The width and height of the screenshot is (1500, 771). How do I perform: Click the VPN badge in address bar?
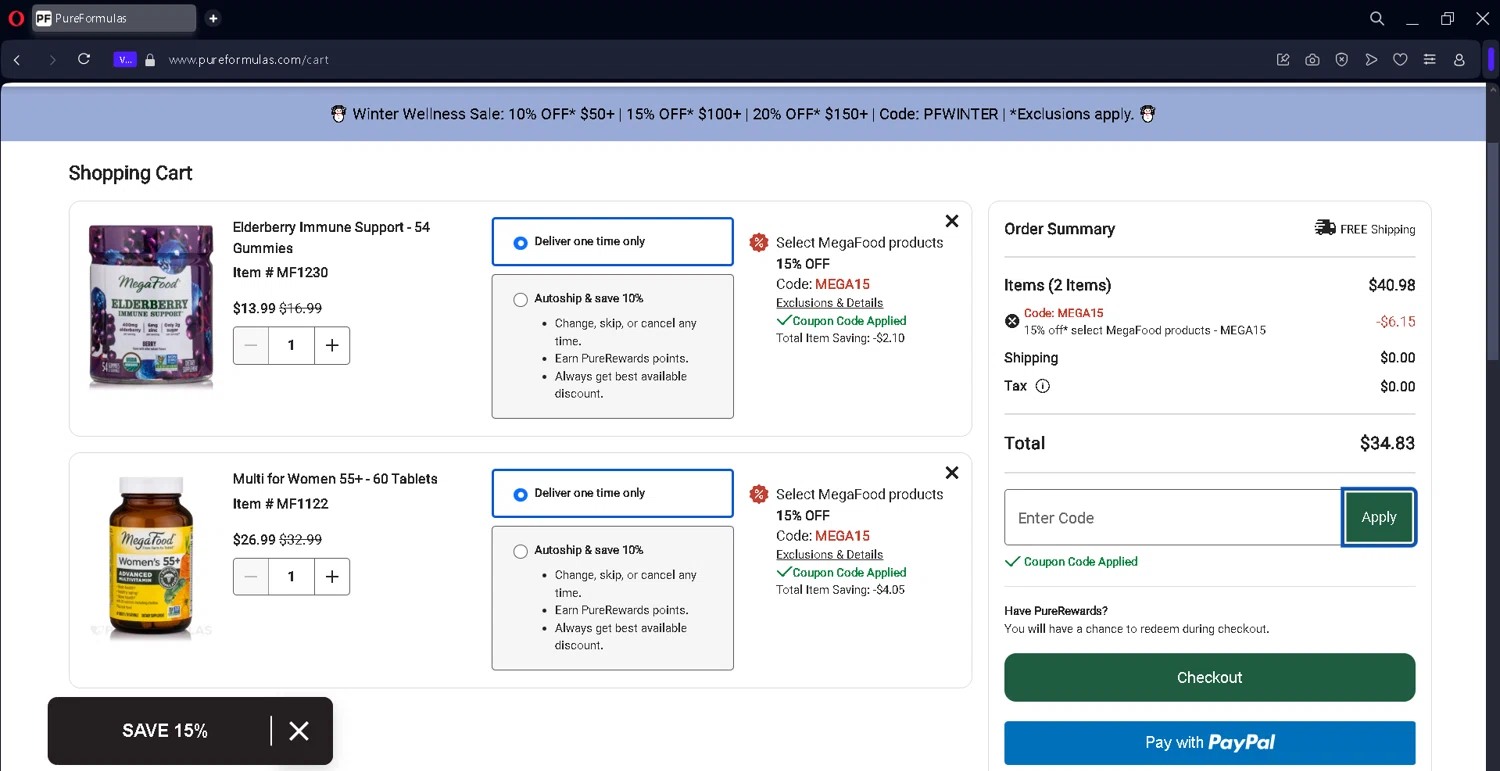[124, 60]
